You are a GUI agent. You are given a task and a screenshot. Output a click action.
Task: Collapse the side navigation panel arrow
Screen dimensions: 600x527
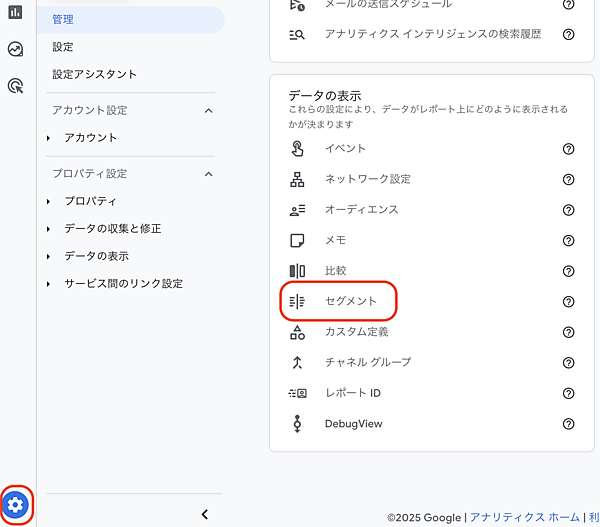click(204, 514)
